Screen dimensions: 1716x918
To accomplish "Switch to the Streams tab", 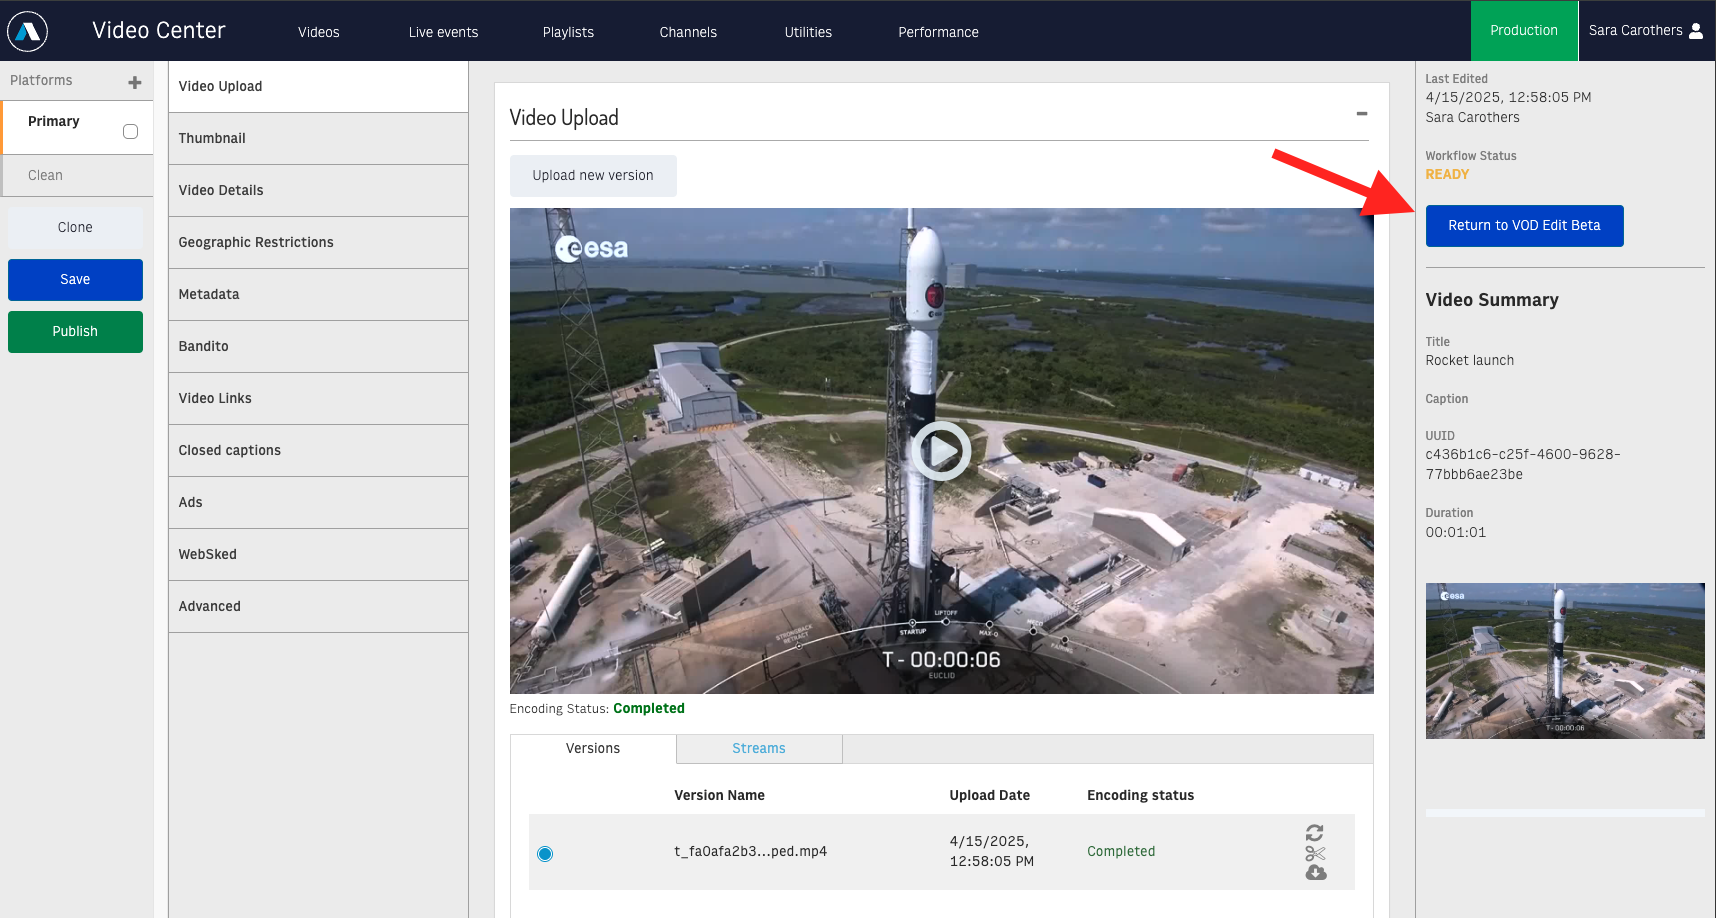I will [x=759, y=749].
